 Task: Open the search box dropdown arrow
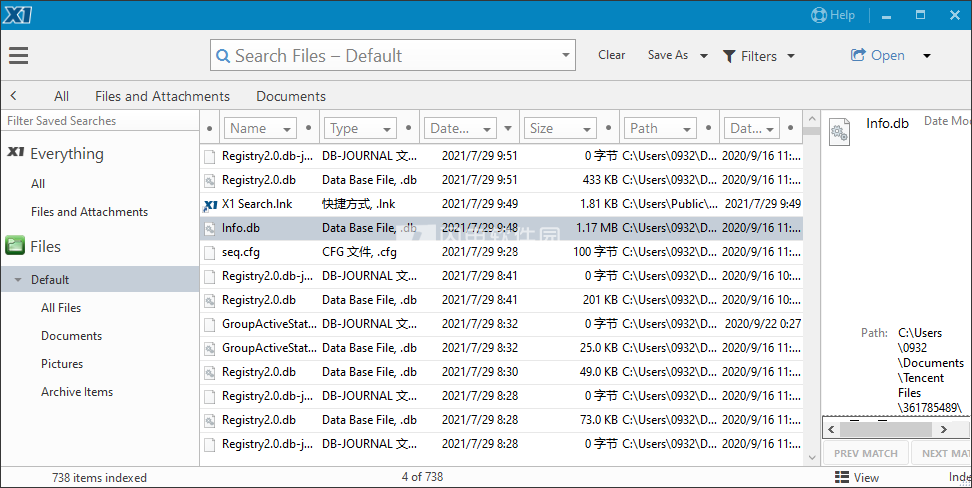(x=565, y=55)
